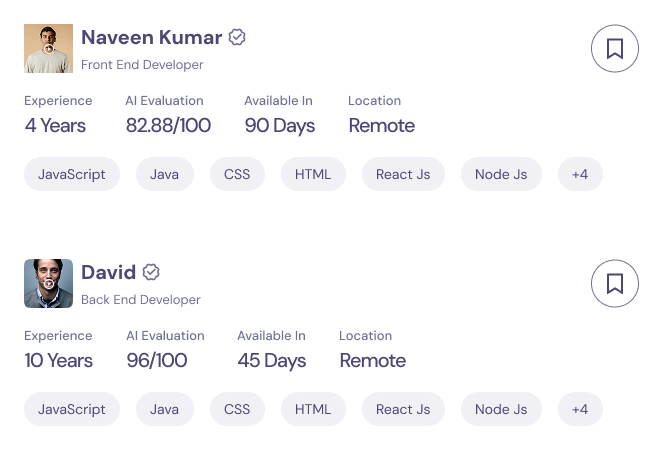Select the HTML tag on David's card
663x467 pixels.
[x=313, y=409]
